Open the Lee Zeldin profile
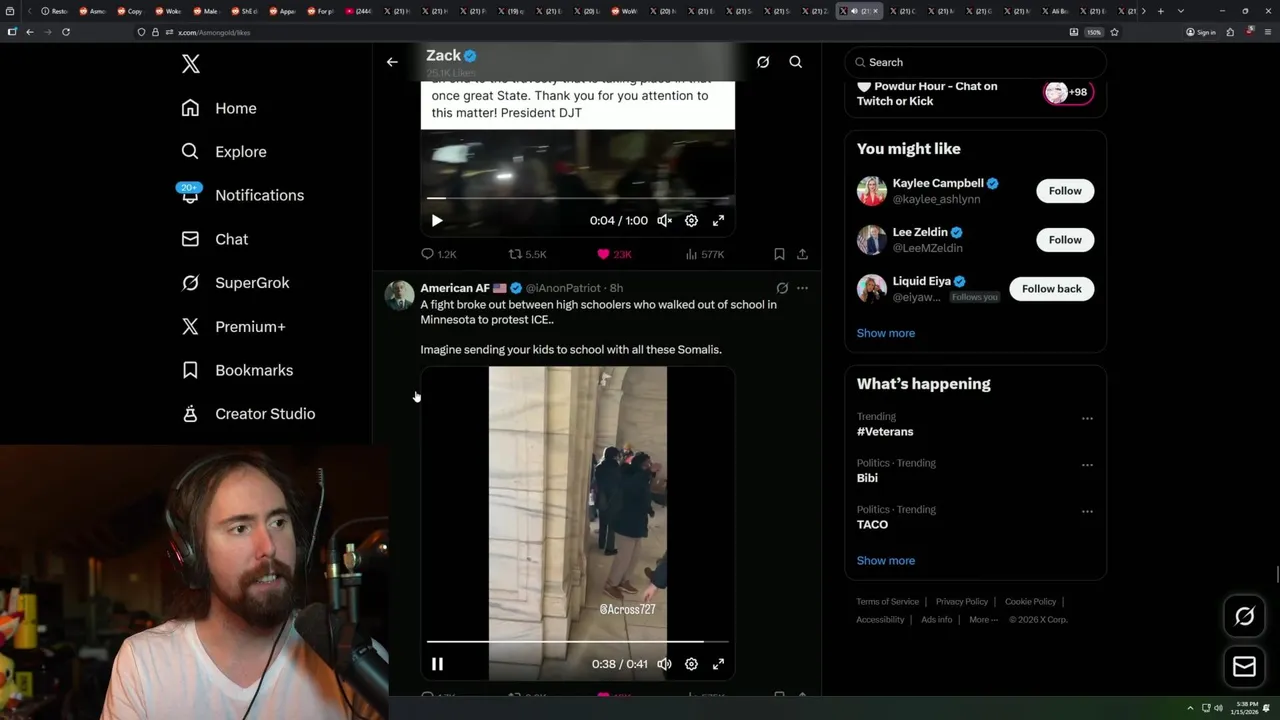 pos(920,233)
